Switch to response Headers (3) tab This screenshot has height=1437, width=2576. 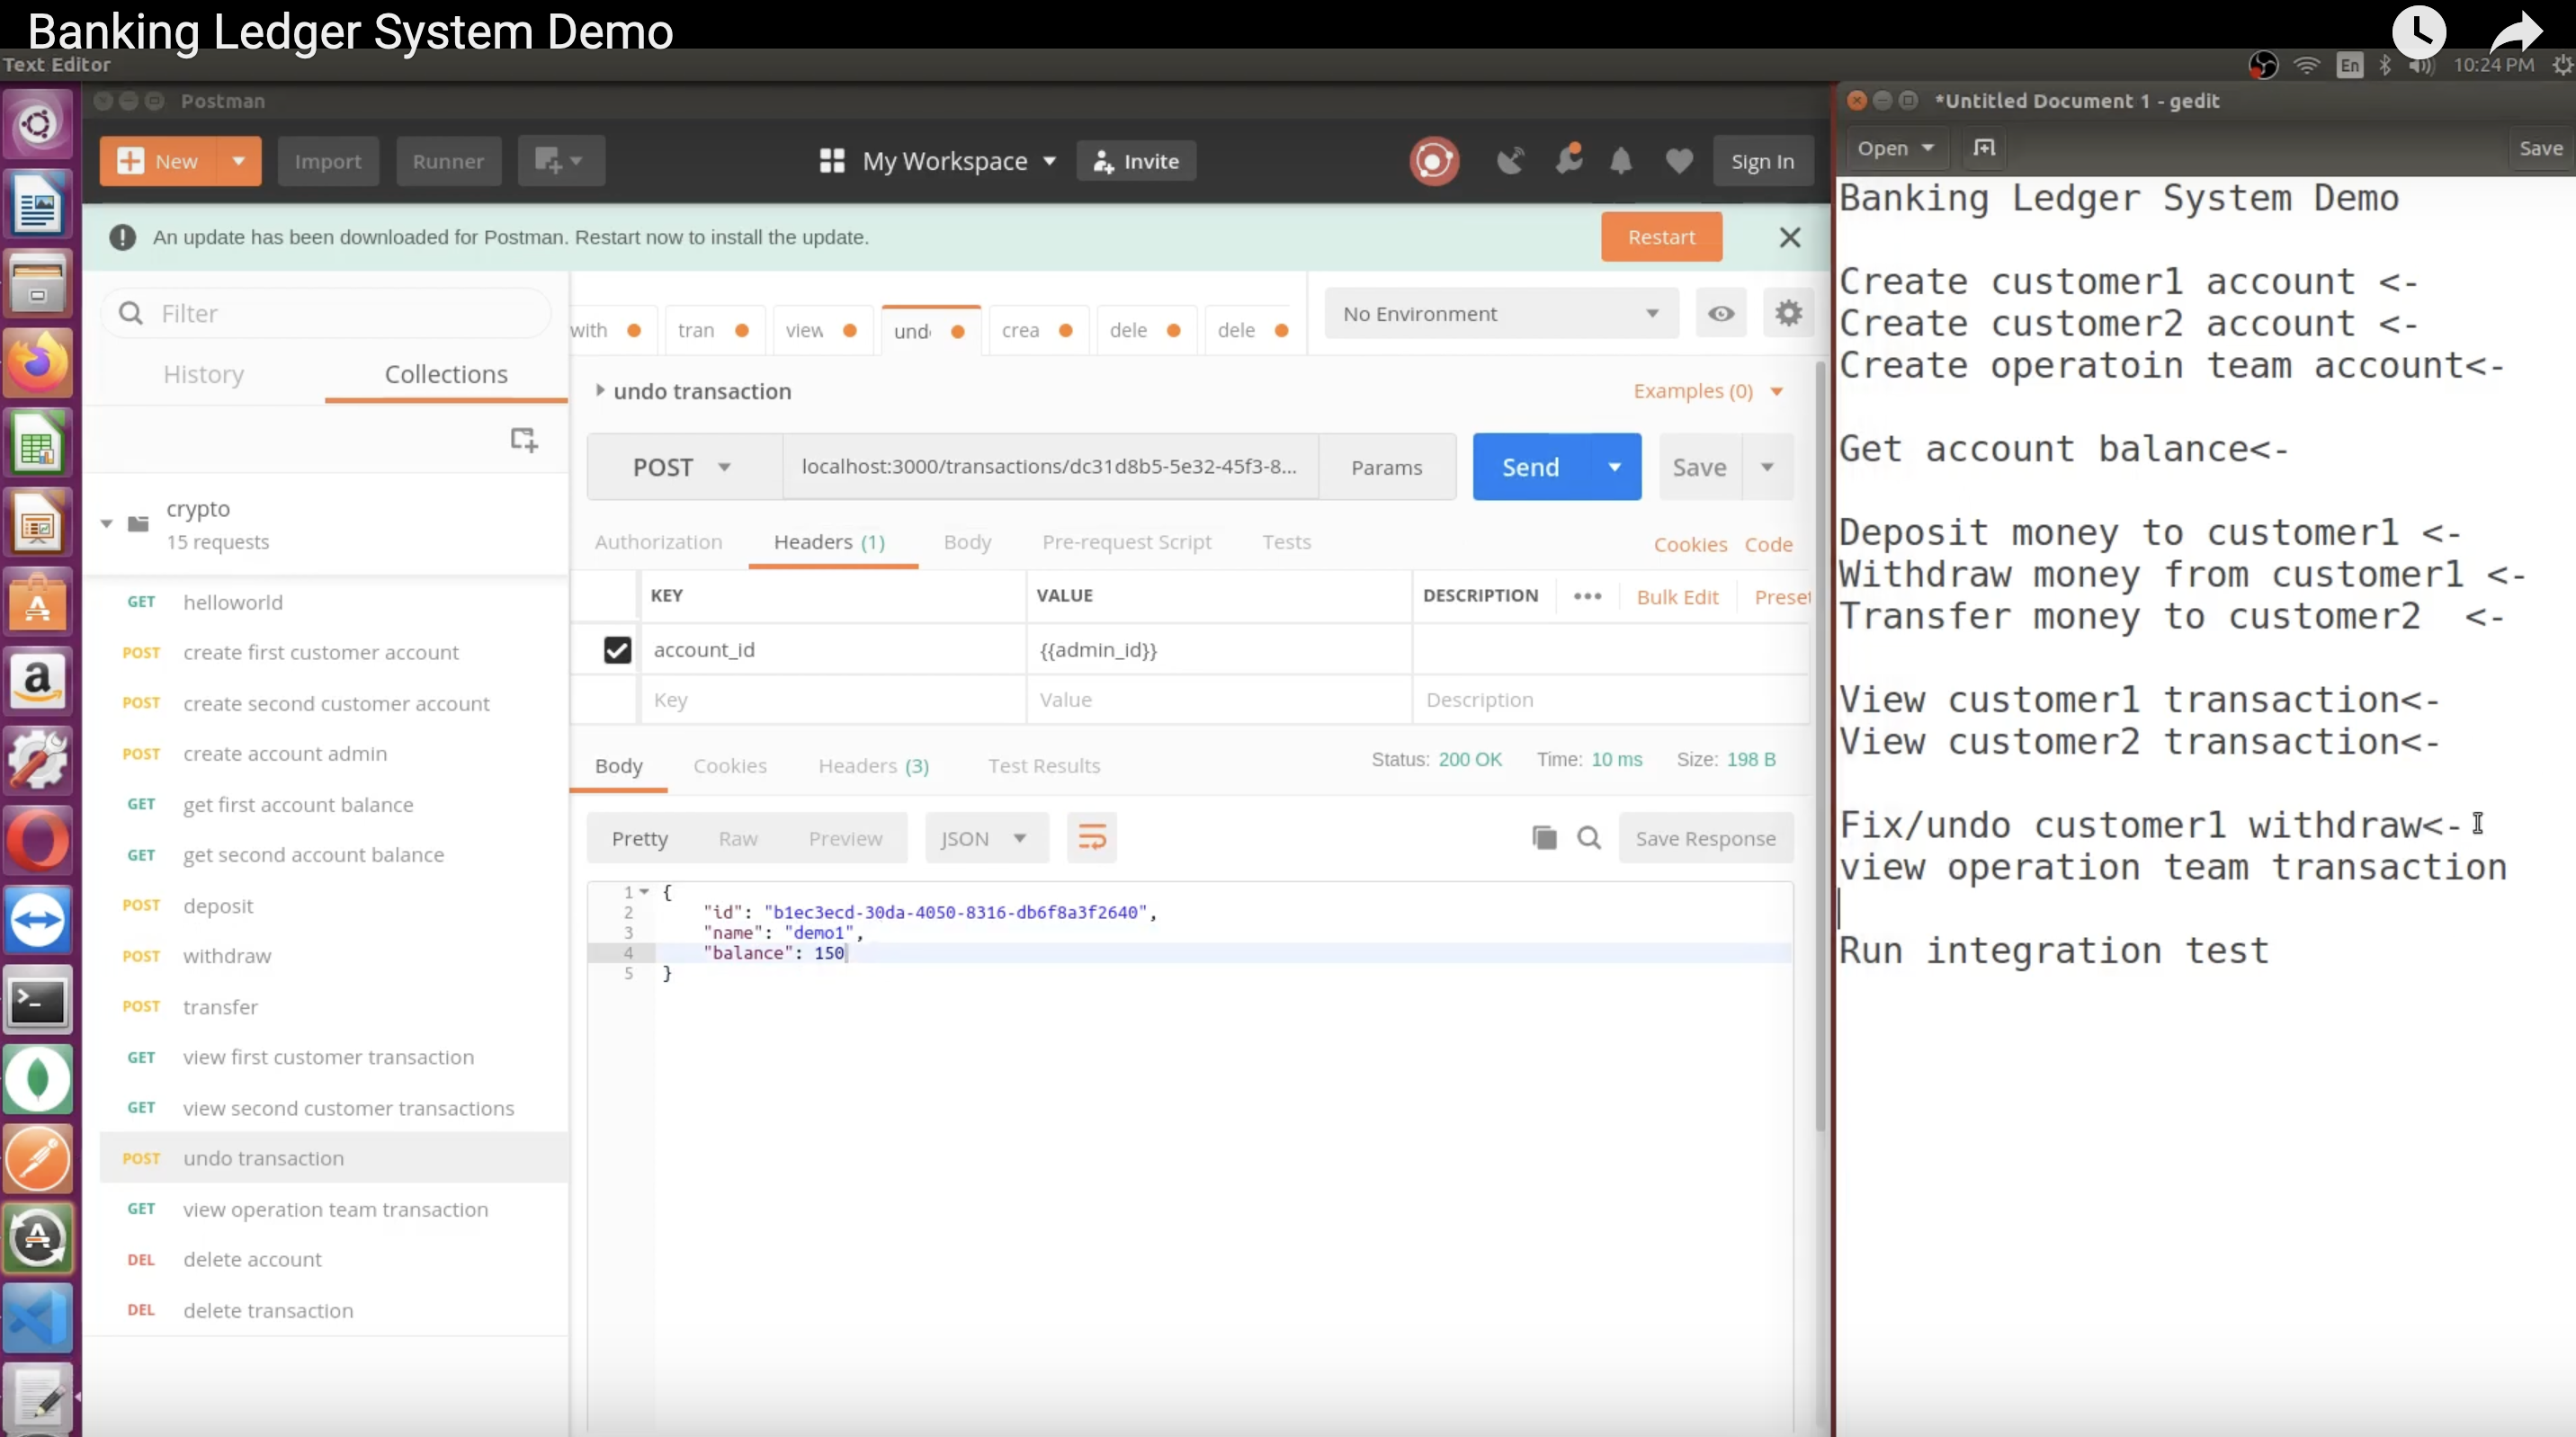pos(873,766)
